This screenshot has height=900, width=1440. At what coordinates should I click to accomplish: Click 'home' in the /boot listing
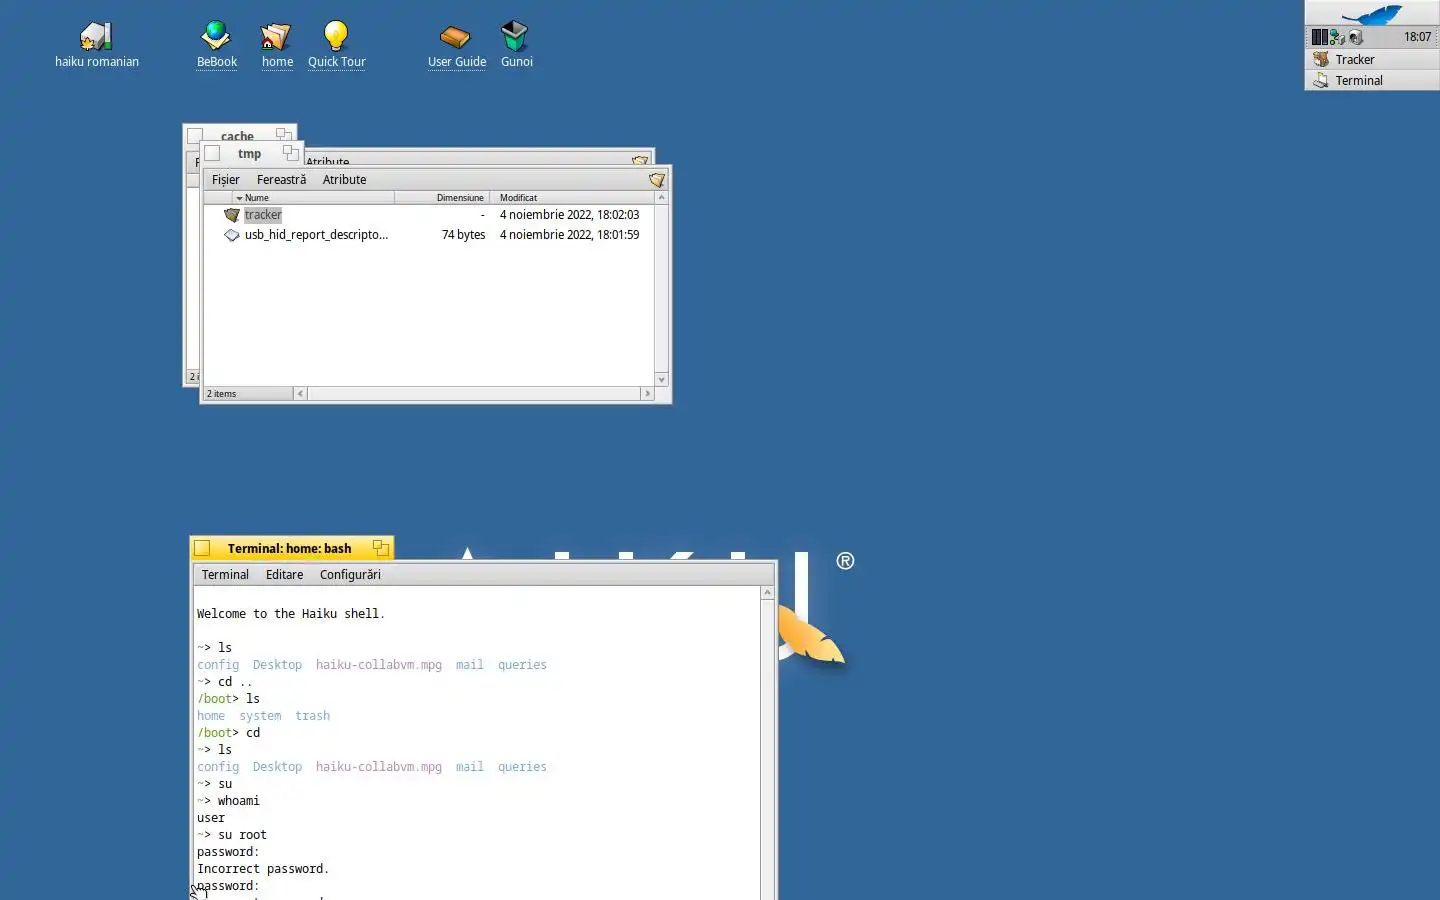(211, 716)
